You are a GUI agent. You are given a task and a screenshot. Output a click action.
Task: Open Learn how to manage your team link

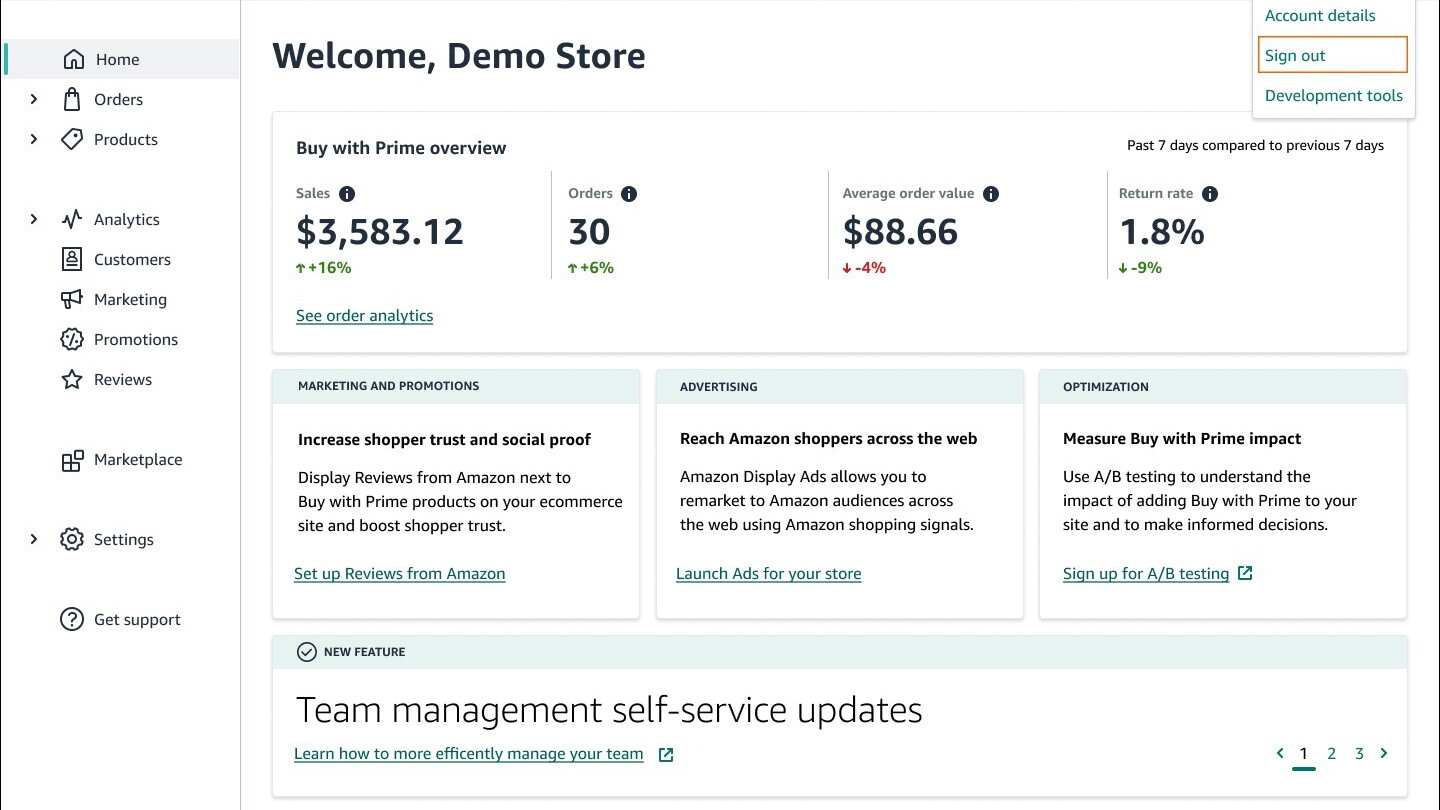point(469,753)
